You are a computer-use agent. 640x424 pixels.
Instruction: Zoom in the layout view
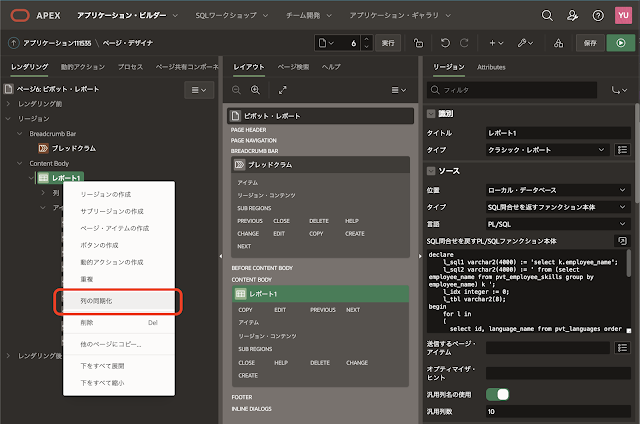[x=256, y=90]
